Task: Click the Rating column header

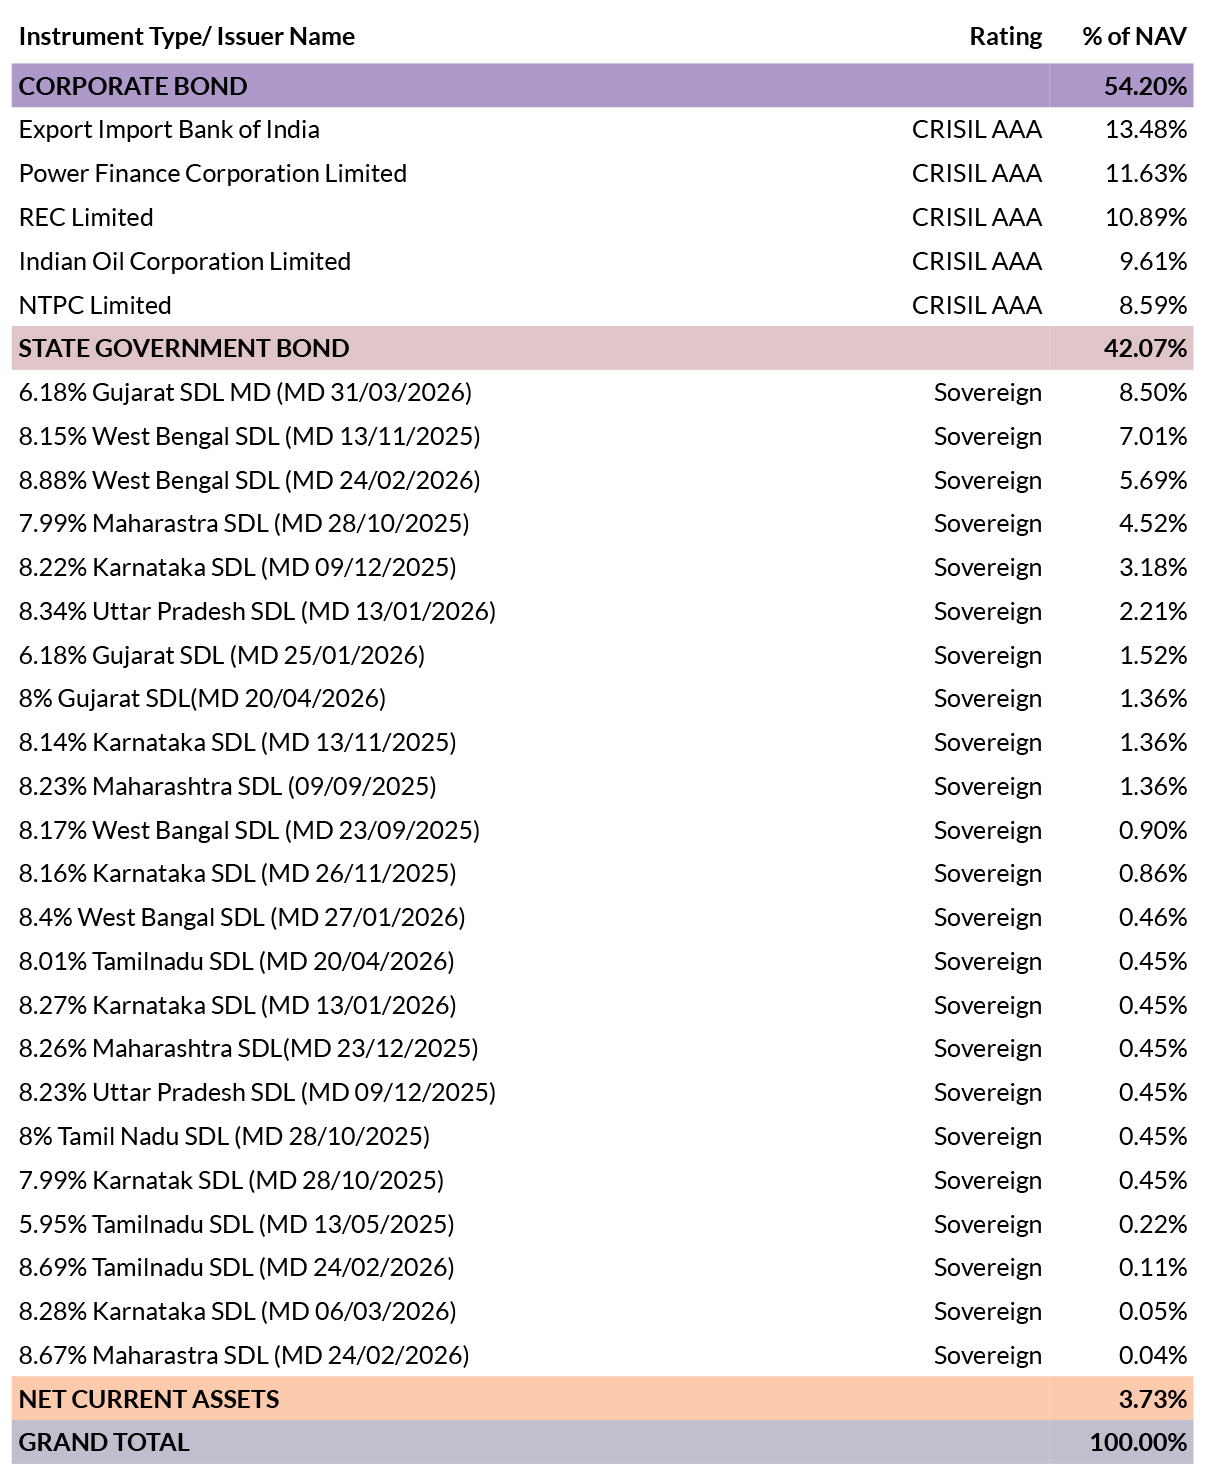Action: tap(1005, 37)
